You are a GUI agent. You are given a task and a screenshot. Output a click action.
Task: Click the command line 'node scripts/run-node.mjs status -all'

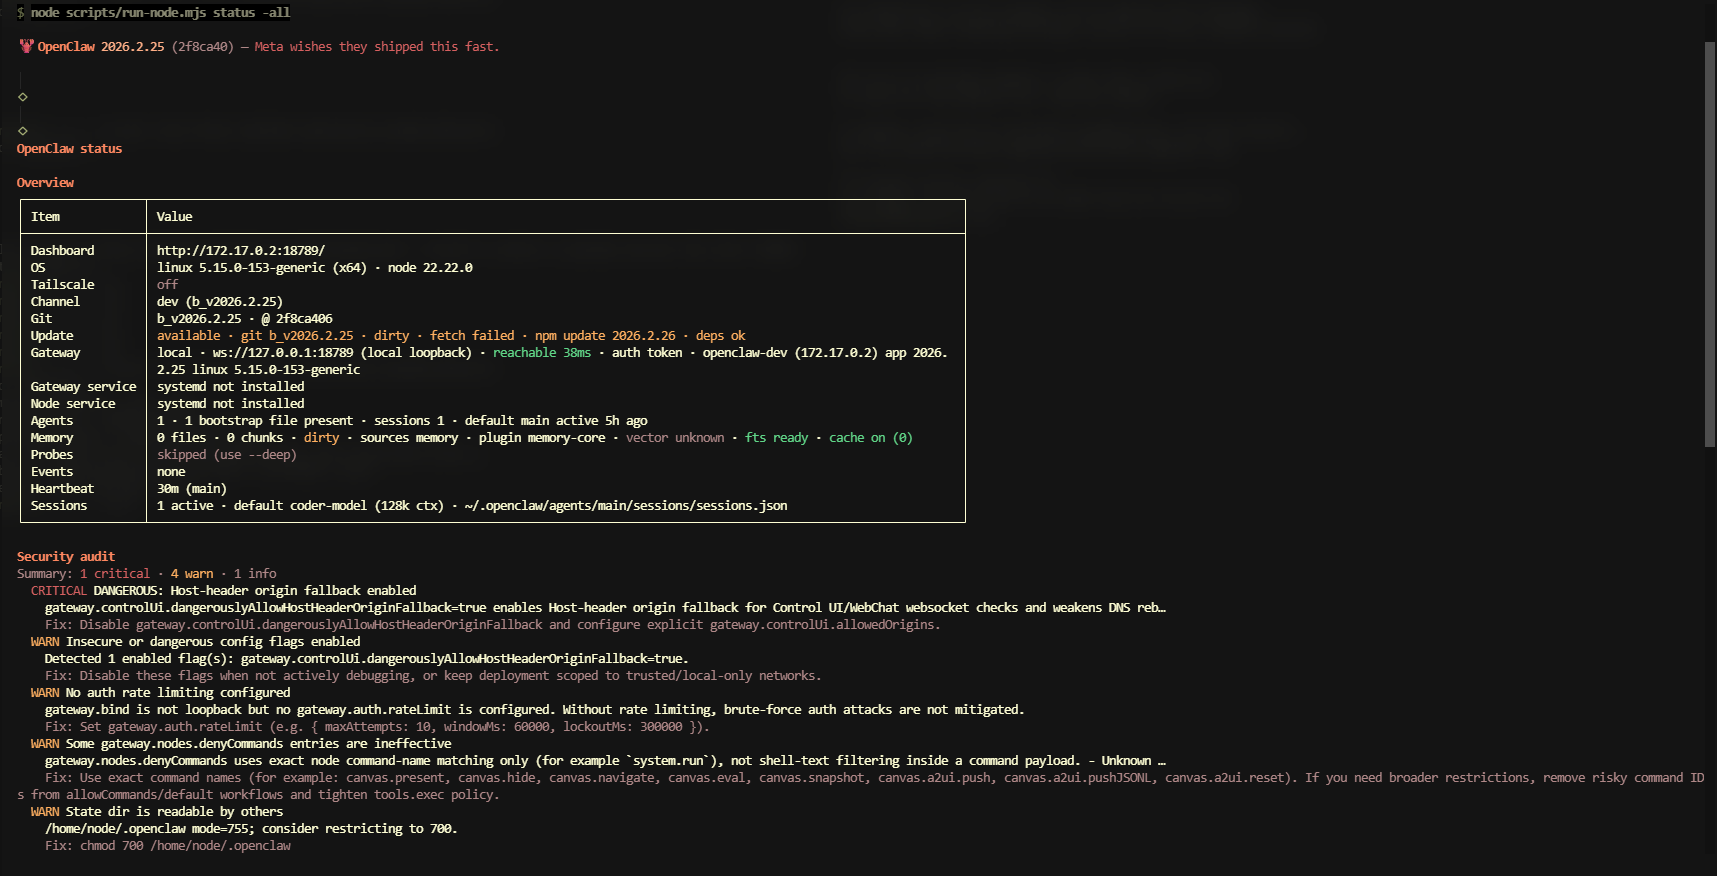pyautogui.click(x=160, y=13)
